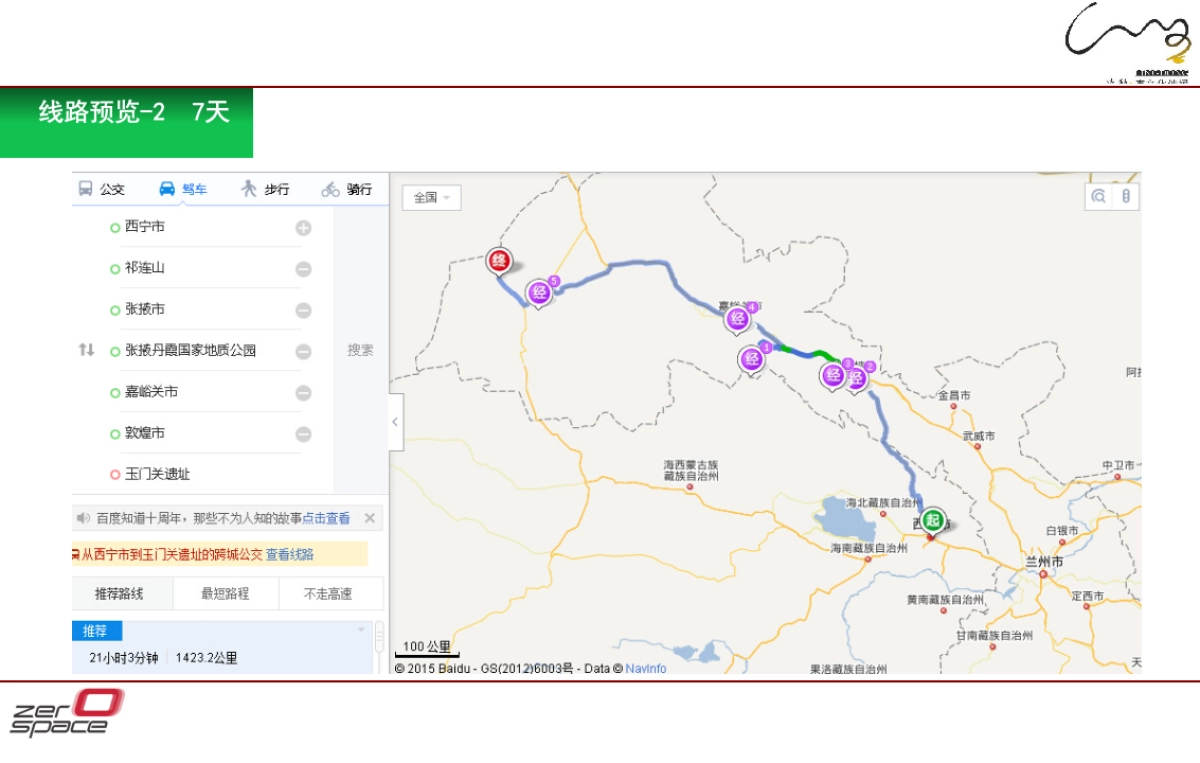Click the 搜索 search button
This screenshot has height=763, width=1200.
coord(358,351)
